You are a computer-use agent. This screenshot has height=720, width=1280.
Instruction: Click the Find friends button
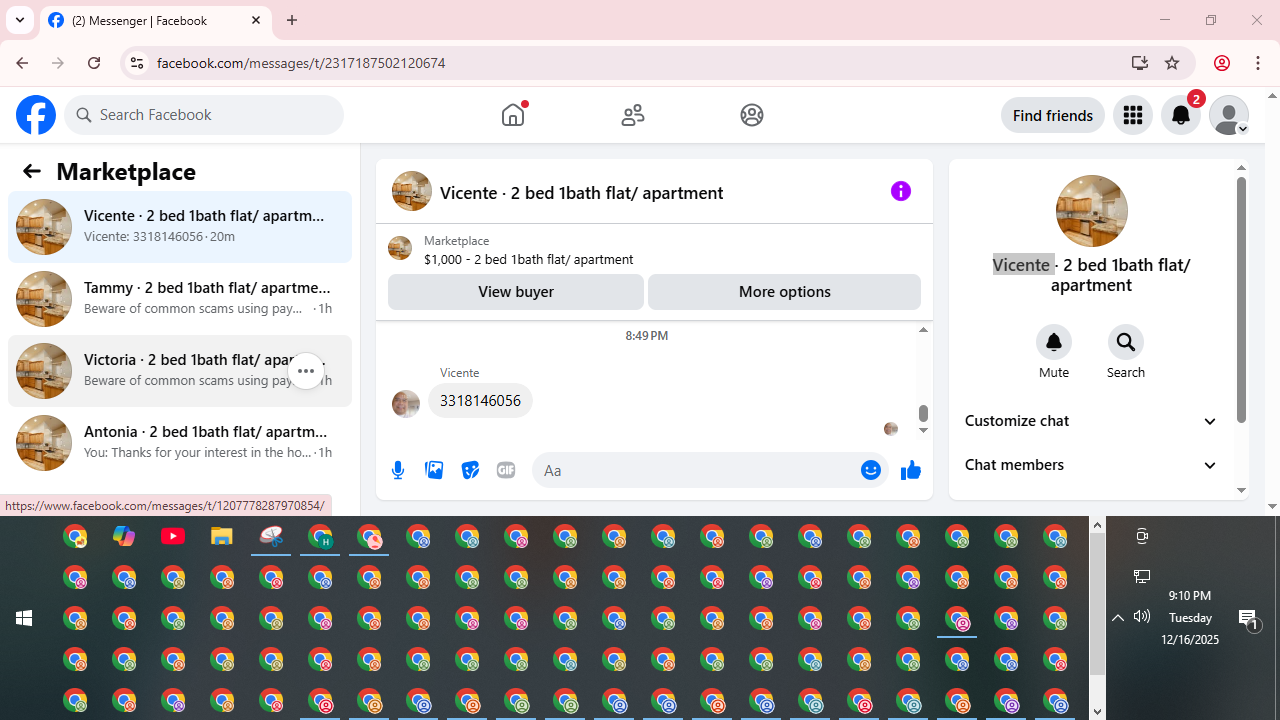(1053, 115)
